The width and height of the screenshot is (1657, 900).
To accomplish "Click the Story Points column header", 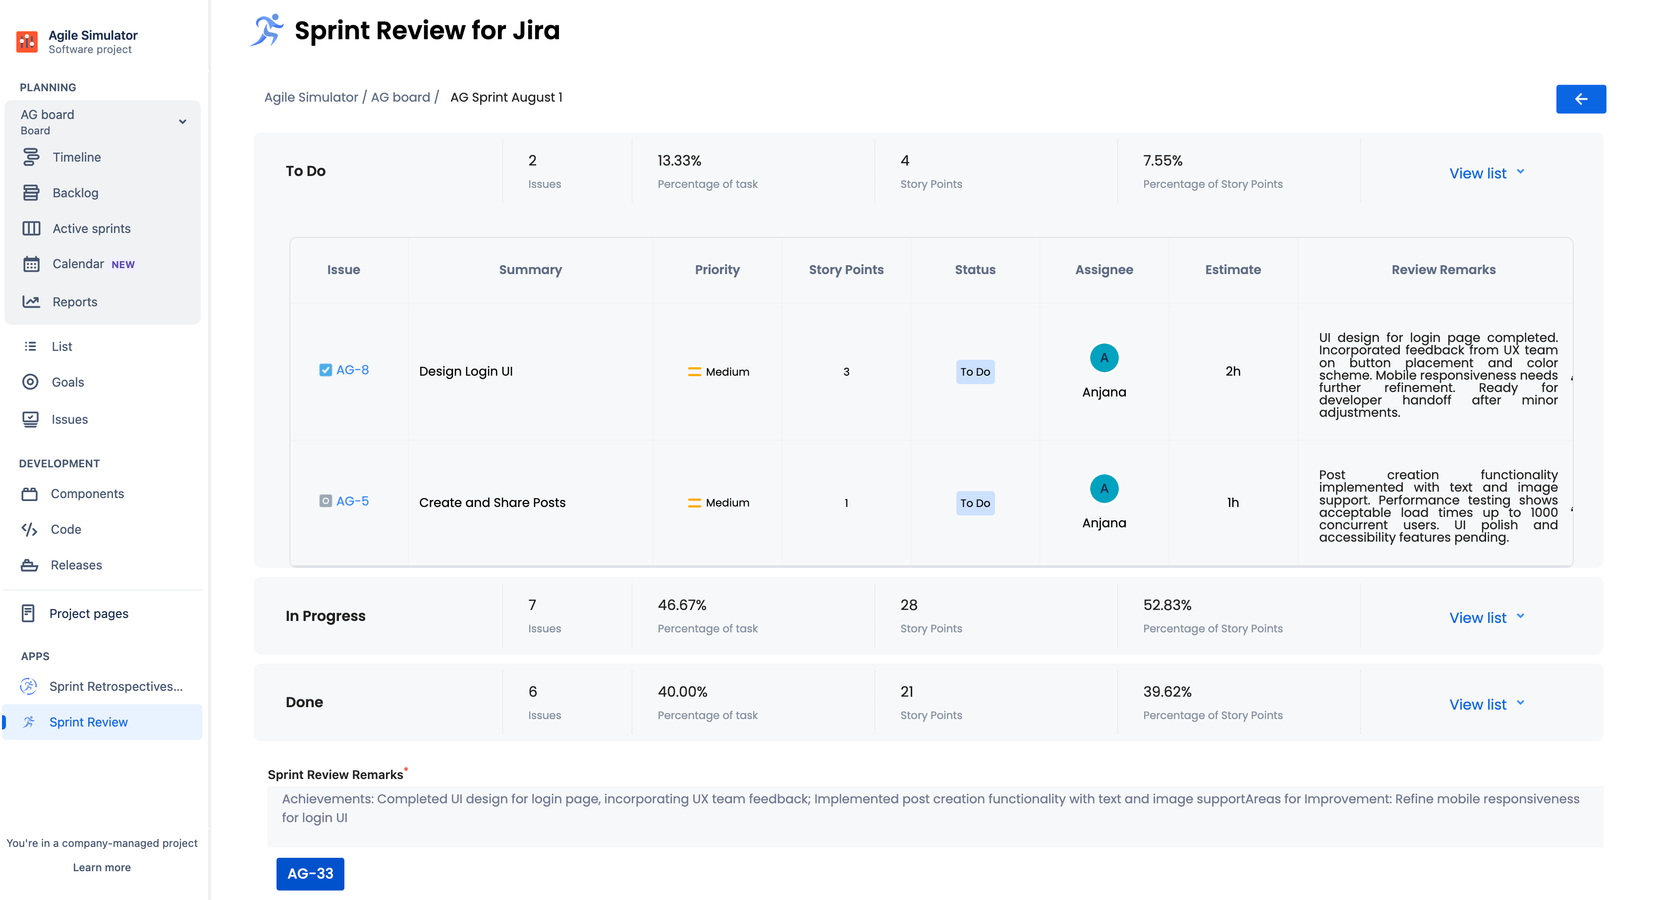I will (846, 270).
